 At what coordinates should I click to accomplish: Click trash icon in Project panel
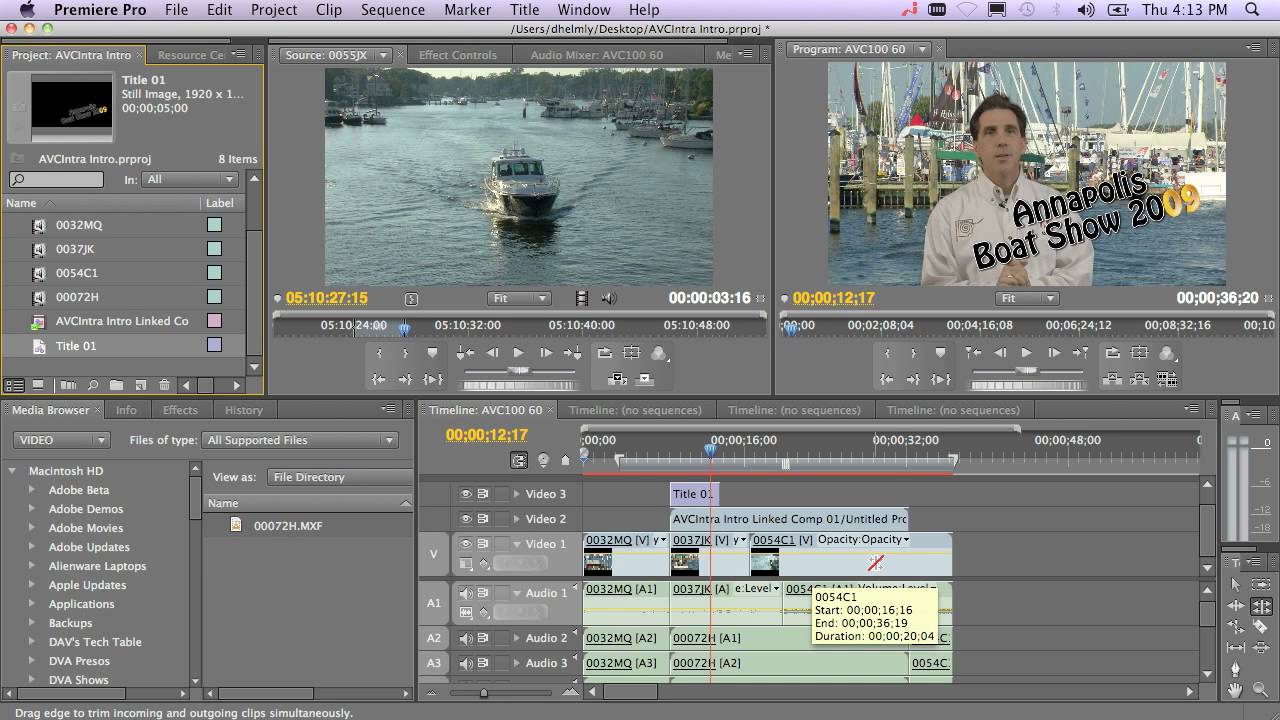pos(164,385)
